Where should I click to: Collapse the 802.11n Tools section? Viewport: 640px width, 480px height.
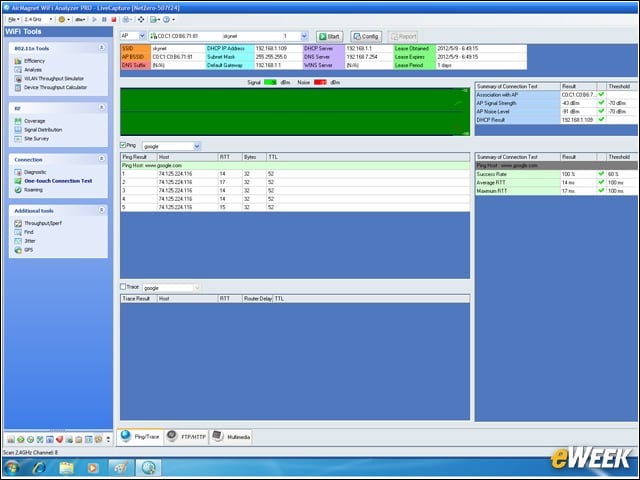102,48
